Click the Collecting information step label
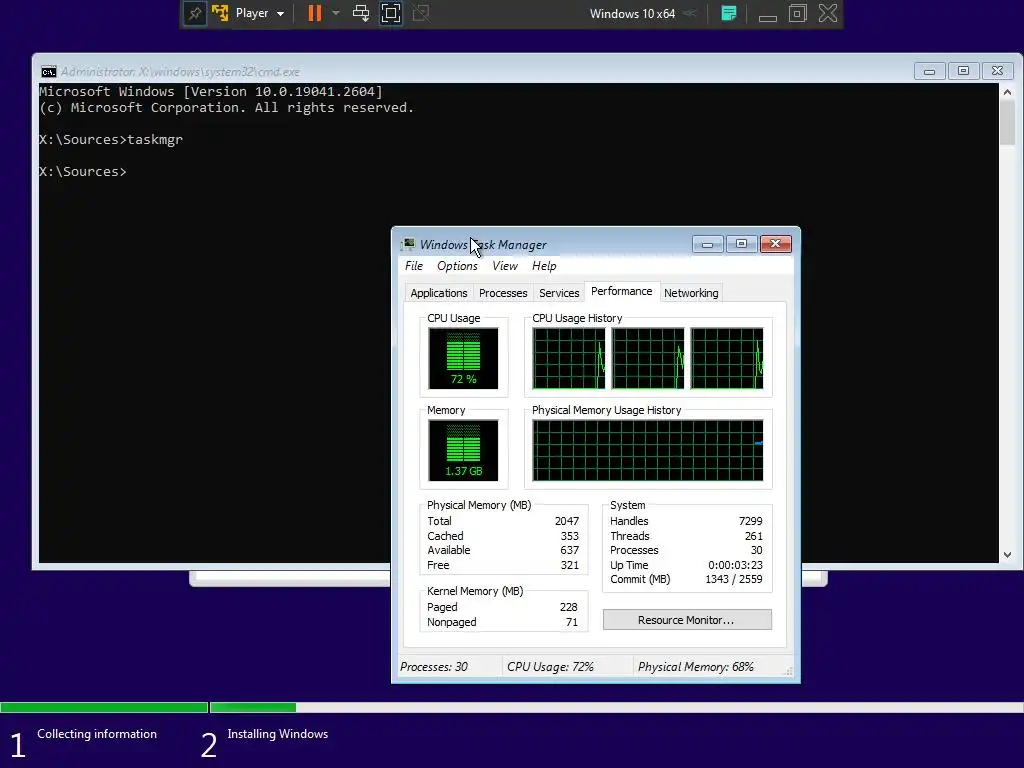1024x768 pixels. [x=97, y=734]
